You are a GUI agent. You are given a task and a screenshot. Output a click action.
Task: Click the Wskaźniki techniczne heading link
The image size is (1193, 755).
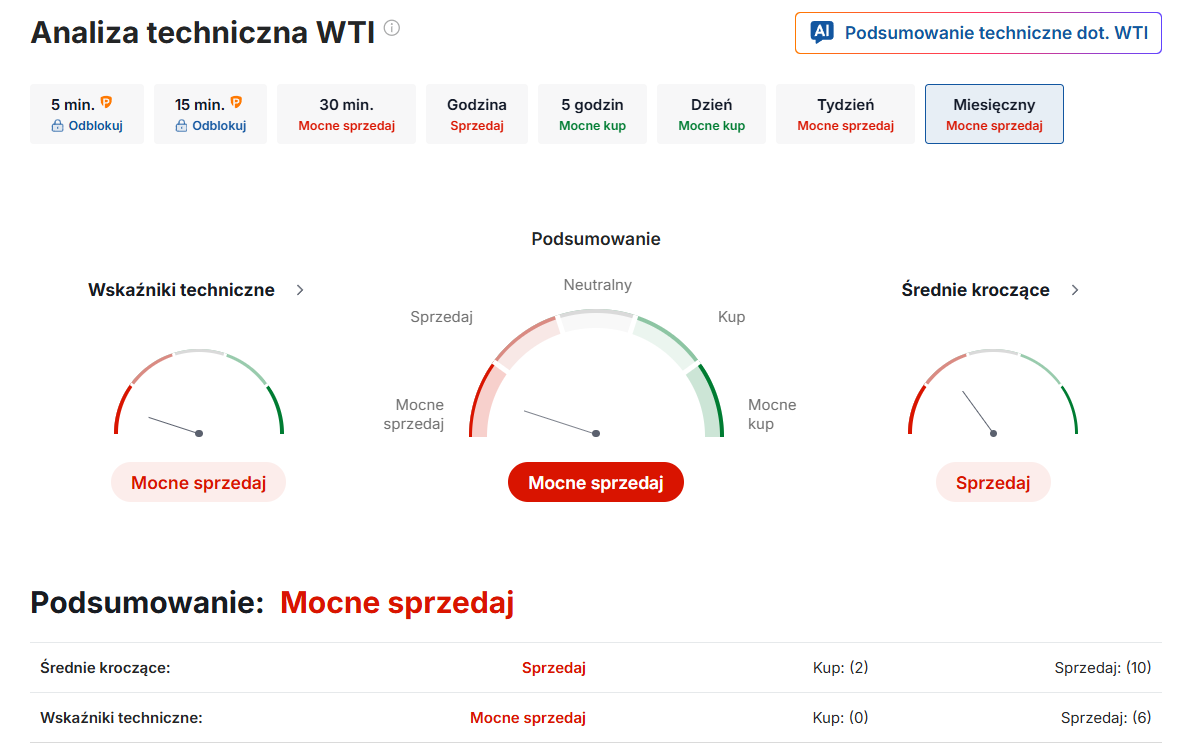click(181, 290)
